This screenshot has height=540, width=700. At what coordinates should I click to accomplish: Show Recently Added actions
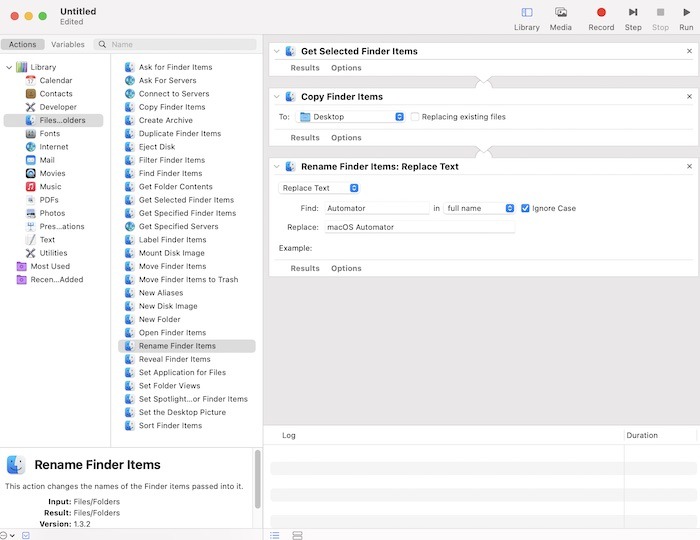(x=56, y=279)
